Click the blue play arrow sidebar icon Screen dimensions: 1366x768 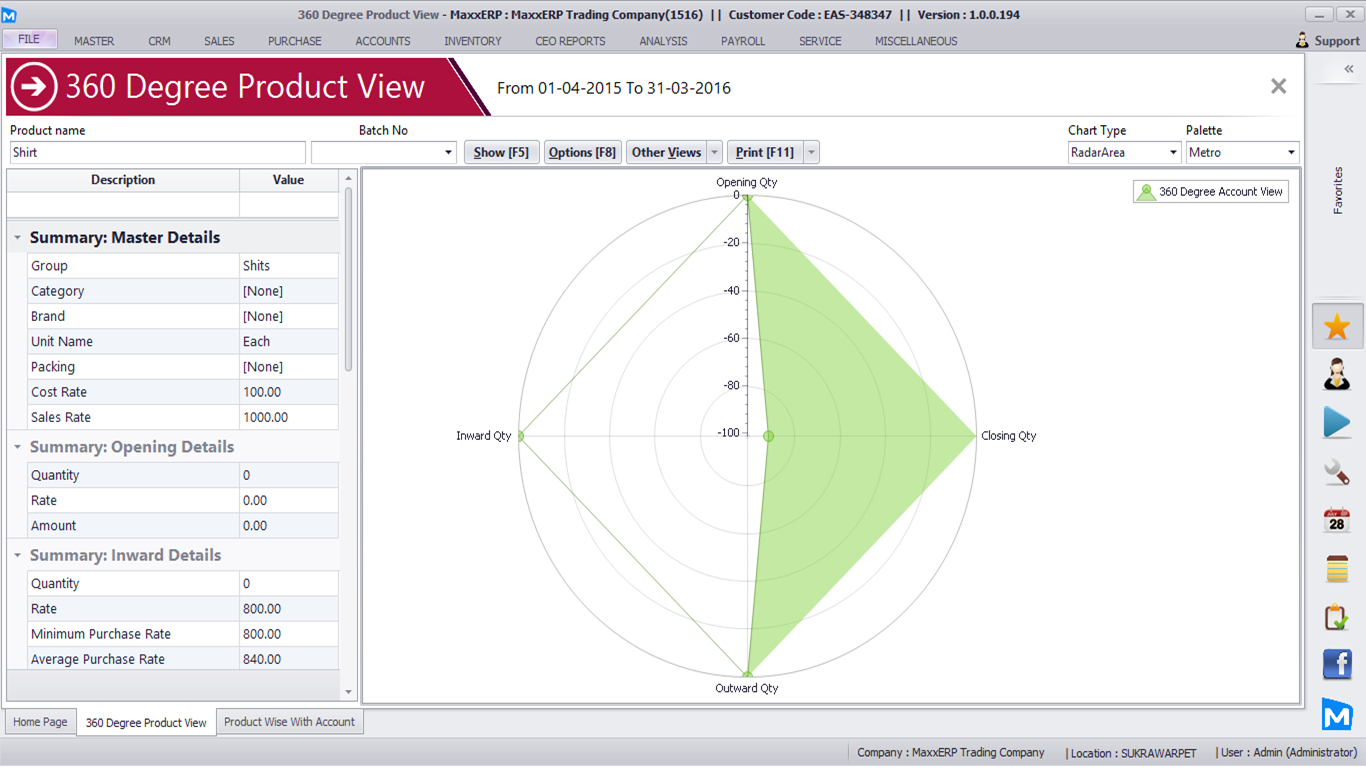pos(1337,422)
